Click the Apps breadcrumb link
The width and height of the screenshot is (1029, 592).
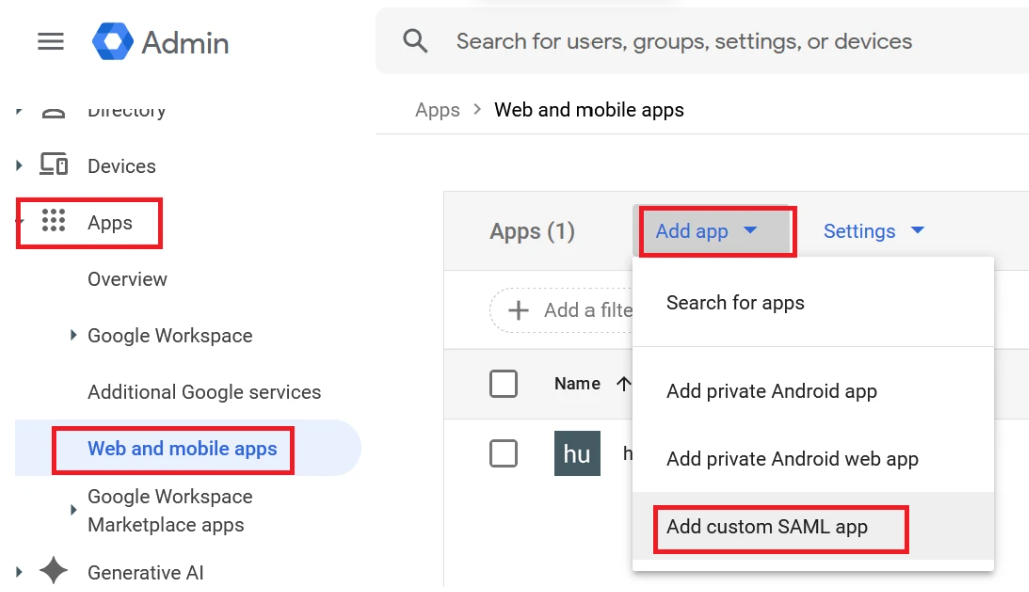(437, 110)
